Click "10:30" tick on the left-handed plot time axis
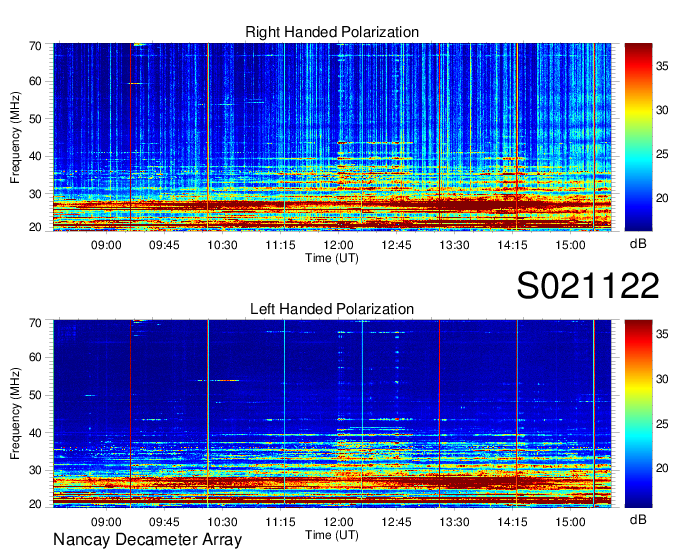This screenshot has height=552, width=680. tap(222, 522)
